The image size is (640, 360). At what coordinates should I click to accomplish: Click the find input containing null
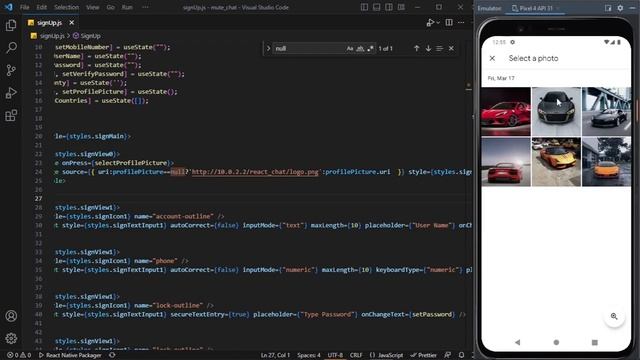click(308, 48)
